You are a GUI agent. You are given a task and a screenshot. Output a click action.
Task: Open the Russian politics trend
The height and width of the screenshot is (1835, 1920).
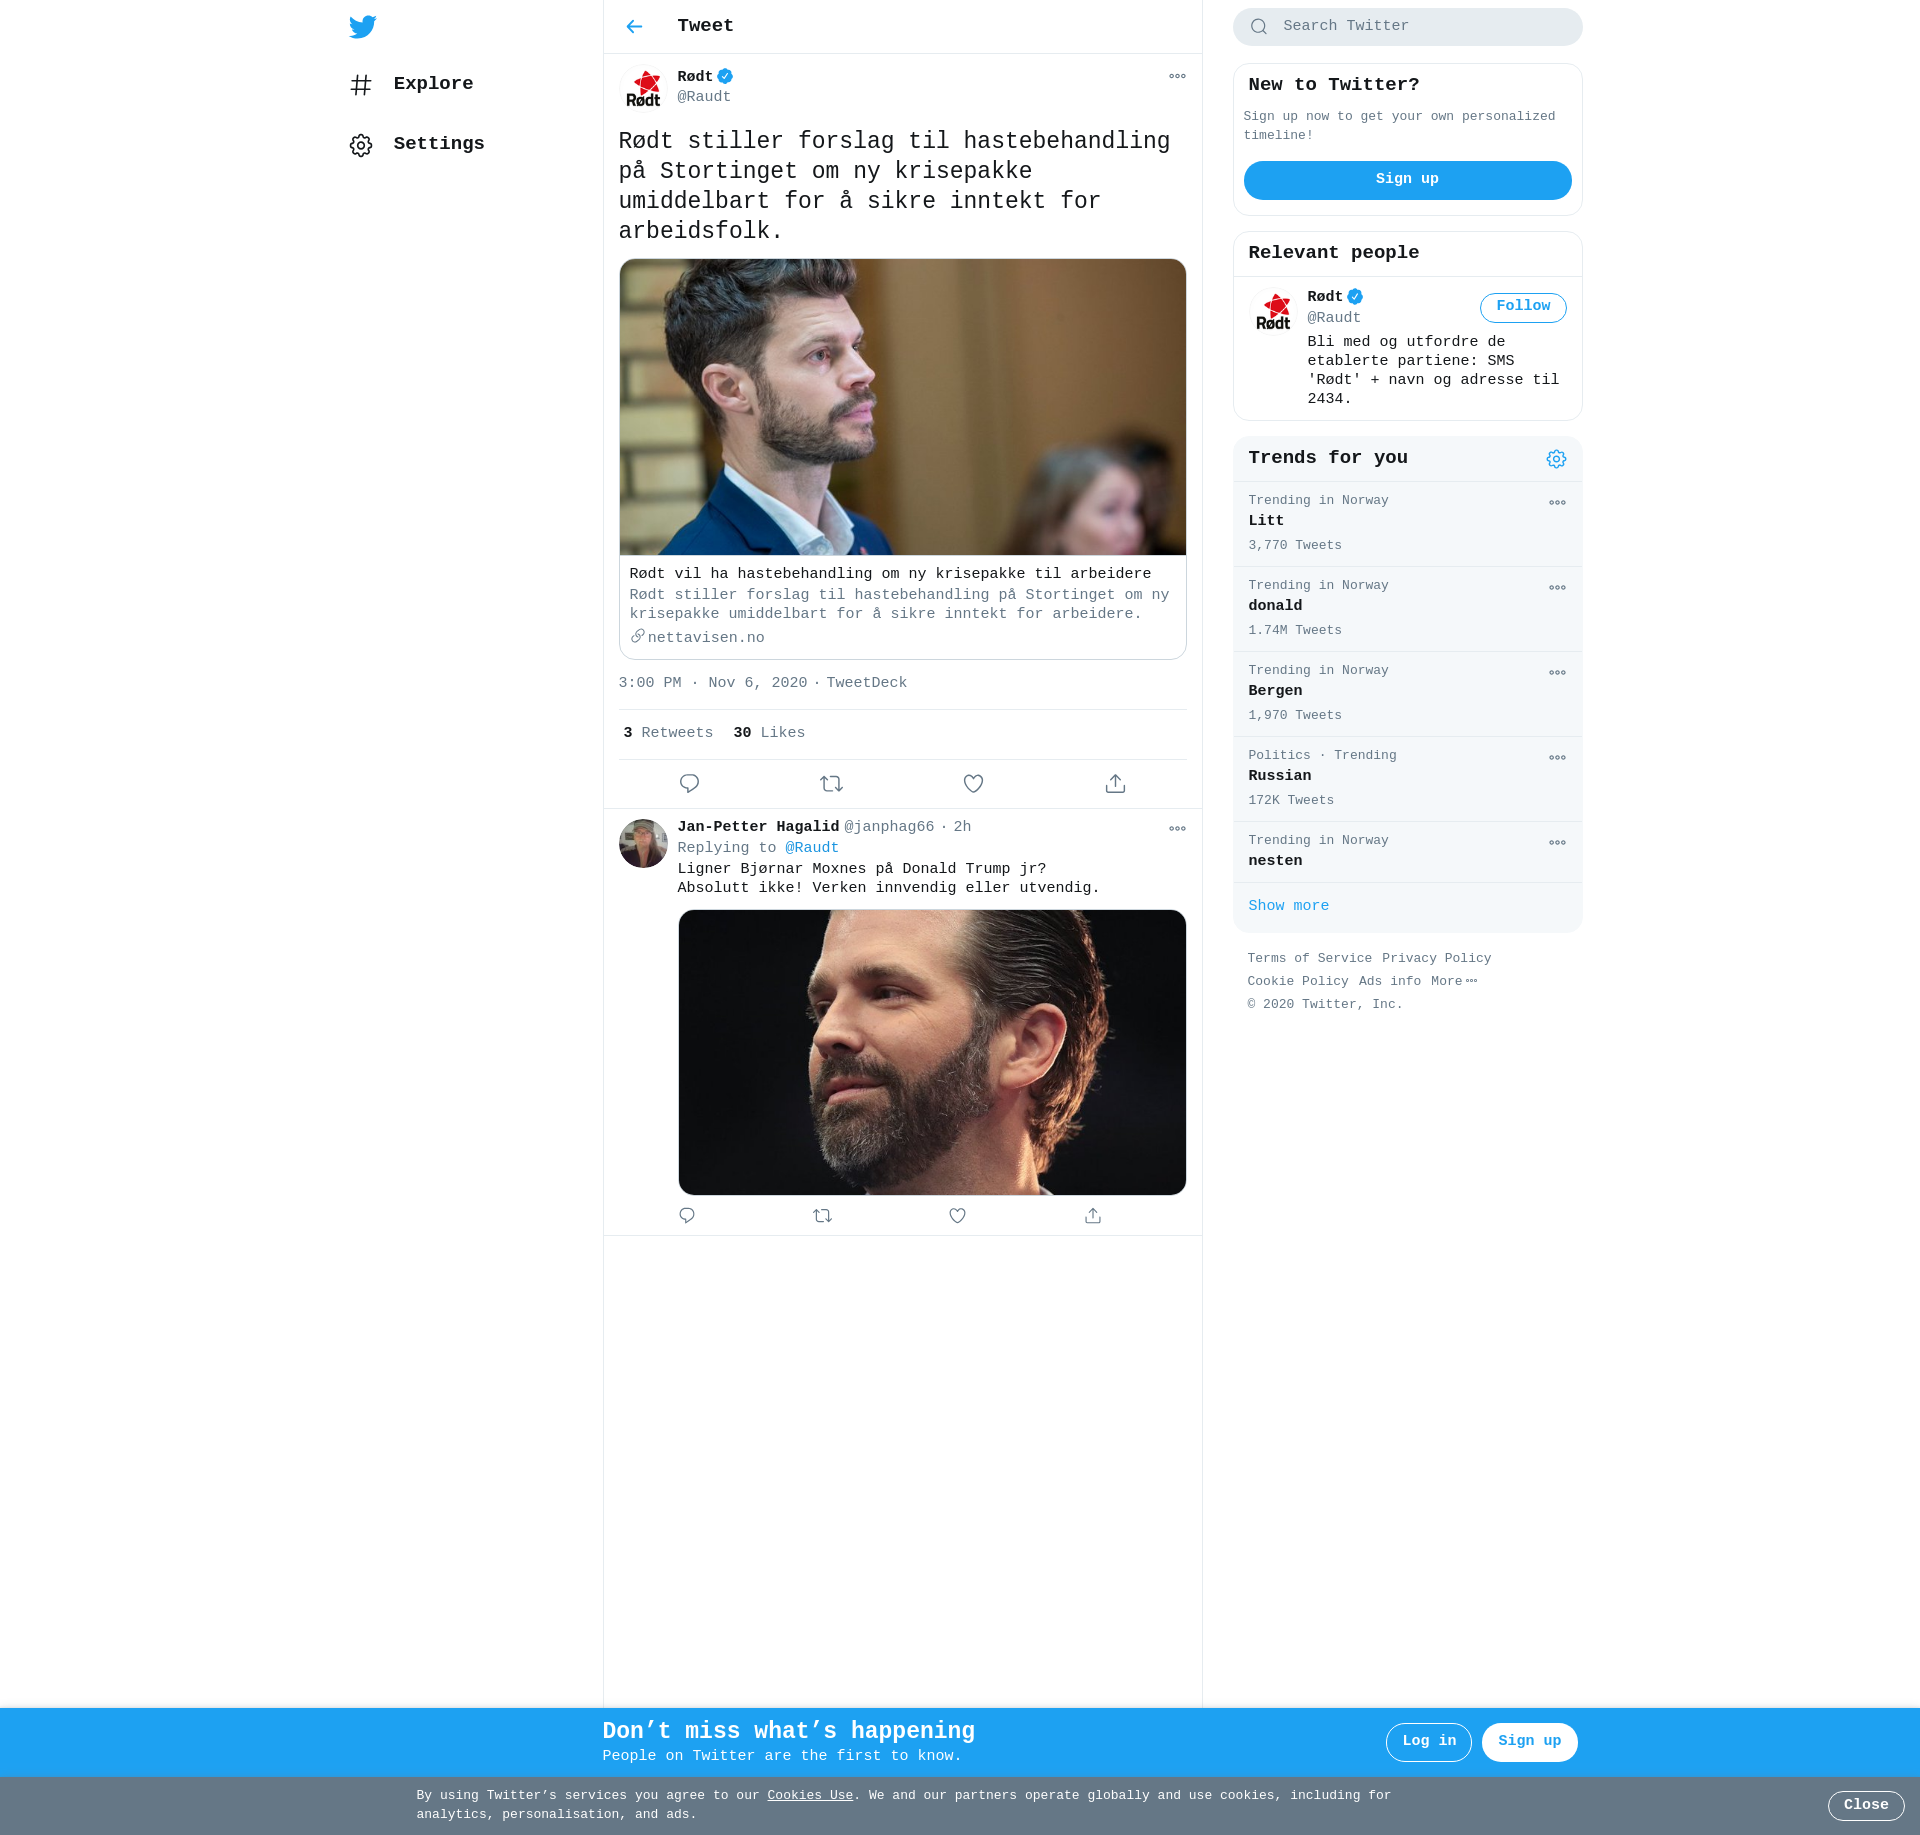point(1407,779)
